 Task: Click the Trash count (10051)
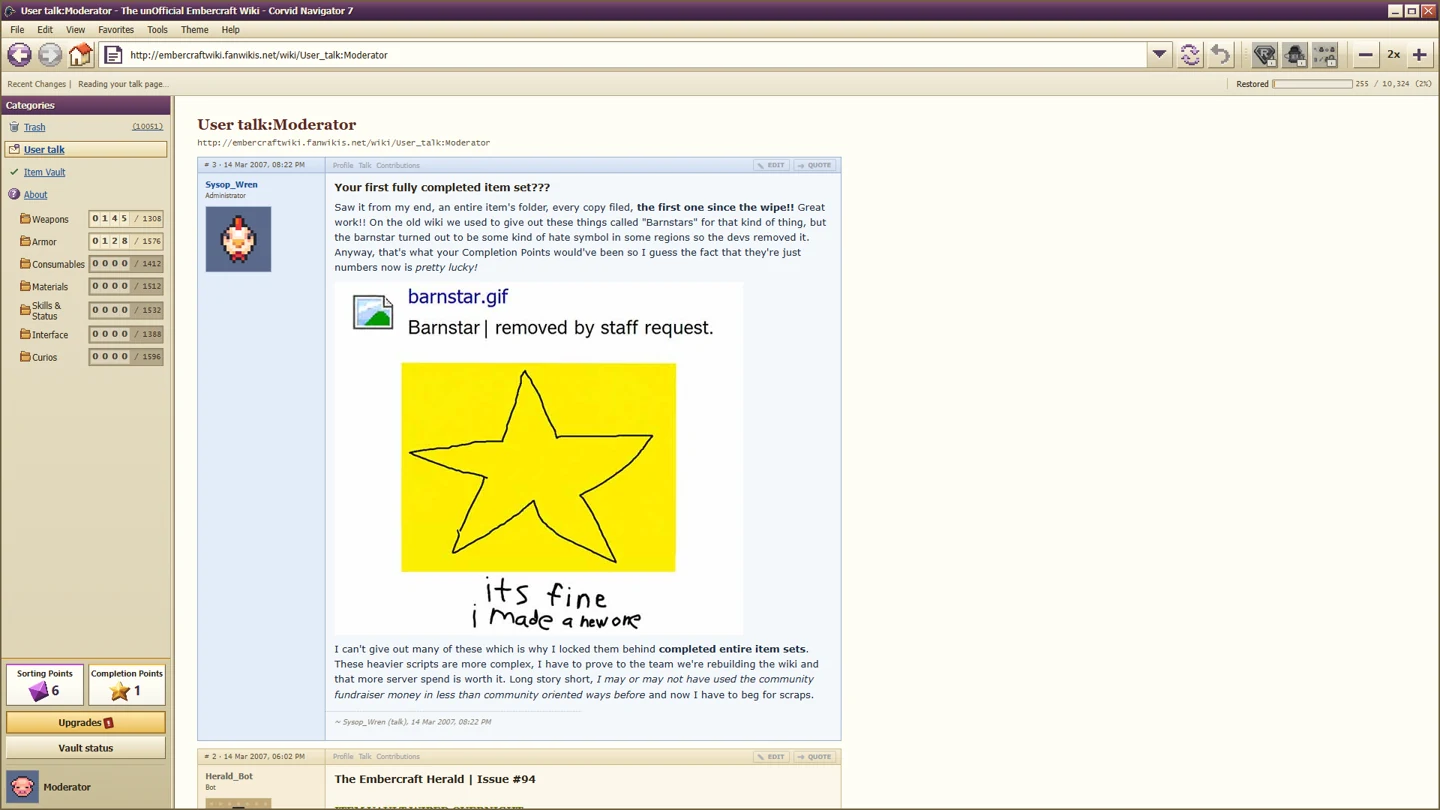147,127
